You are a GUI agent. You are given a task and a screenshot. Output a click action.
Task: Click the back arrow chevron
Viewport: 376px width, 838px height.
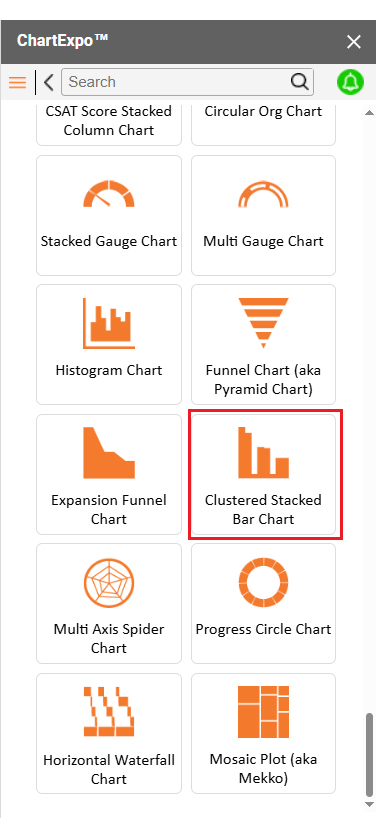click(x=49, y=82)
